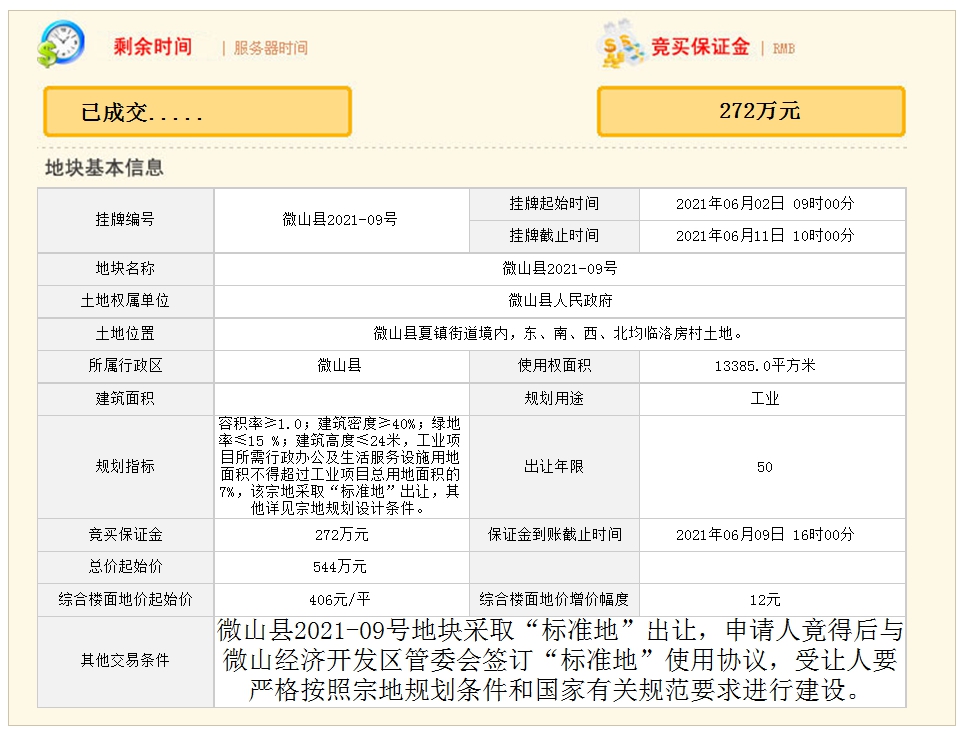Screen dimensions: 964x731
Task: Click the 地块名称 label cell
Action: click(125, 269)
